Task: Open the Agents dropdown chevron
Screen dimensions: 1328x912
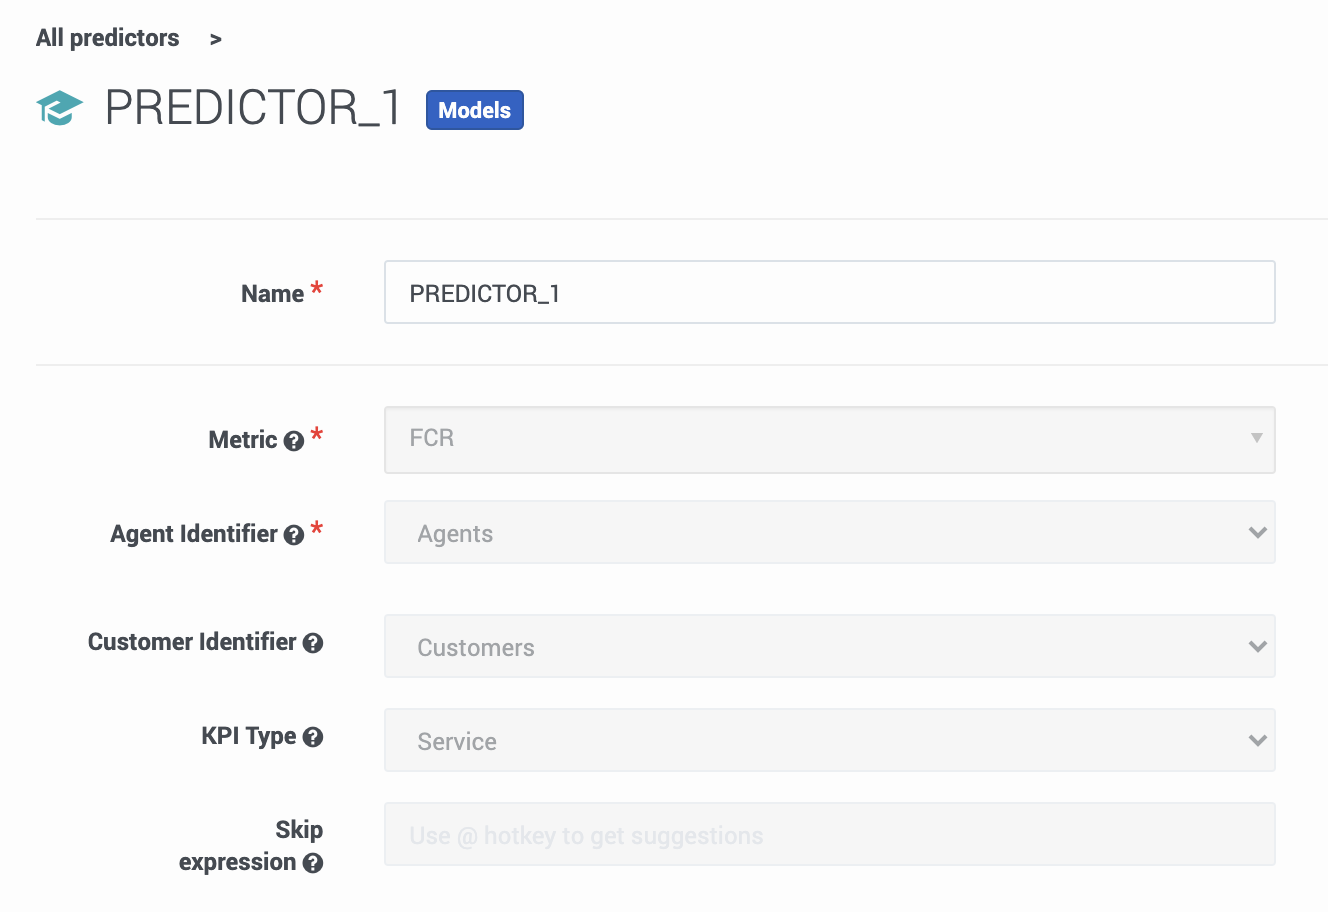Action: [x=1258, y=532]
